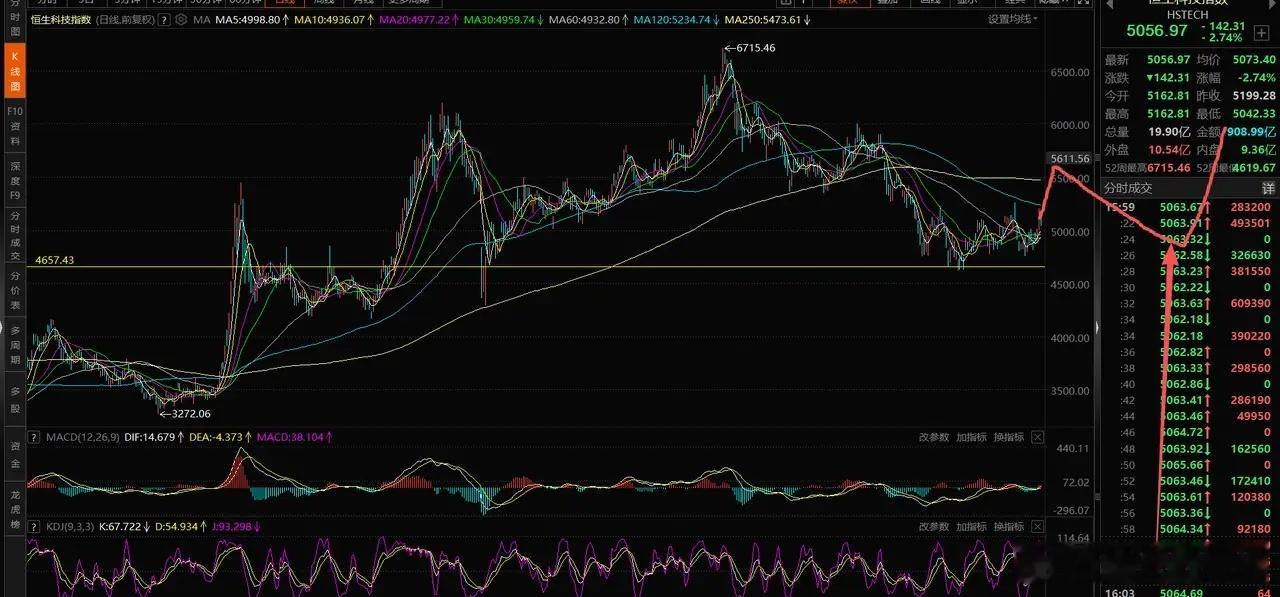Click 加指标 in the MACD panel
Image resolution: width=1280 pixels, height=597 pixels.
tap(971, 437)
